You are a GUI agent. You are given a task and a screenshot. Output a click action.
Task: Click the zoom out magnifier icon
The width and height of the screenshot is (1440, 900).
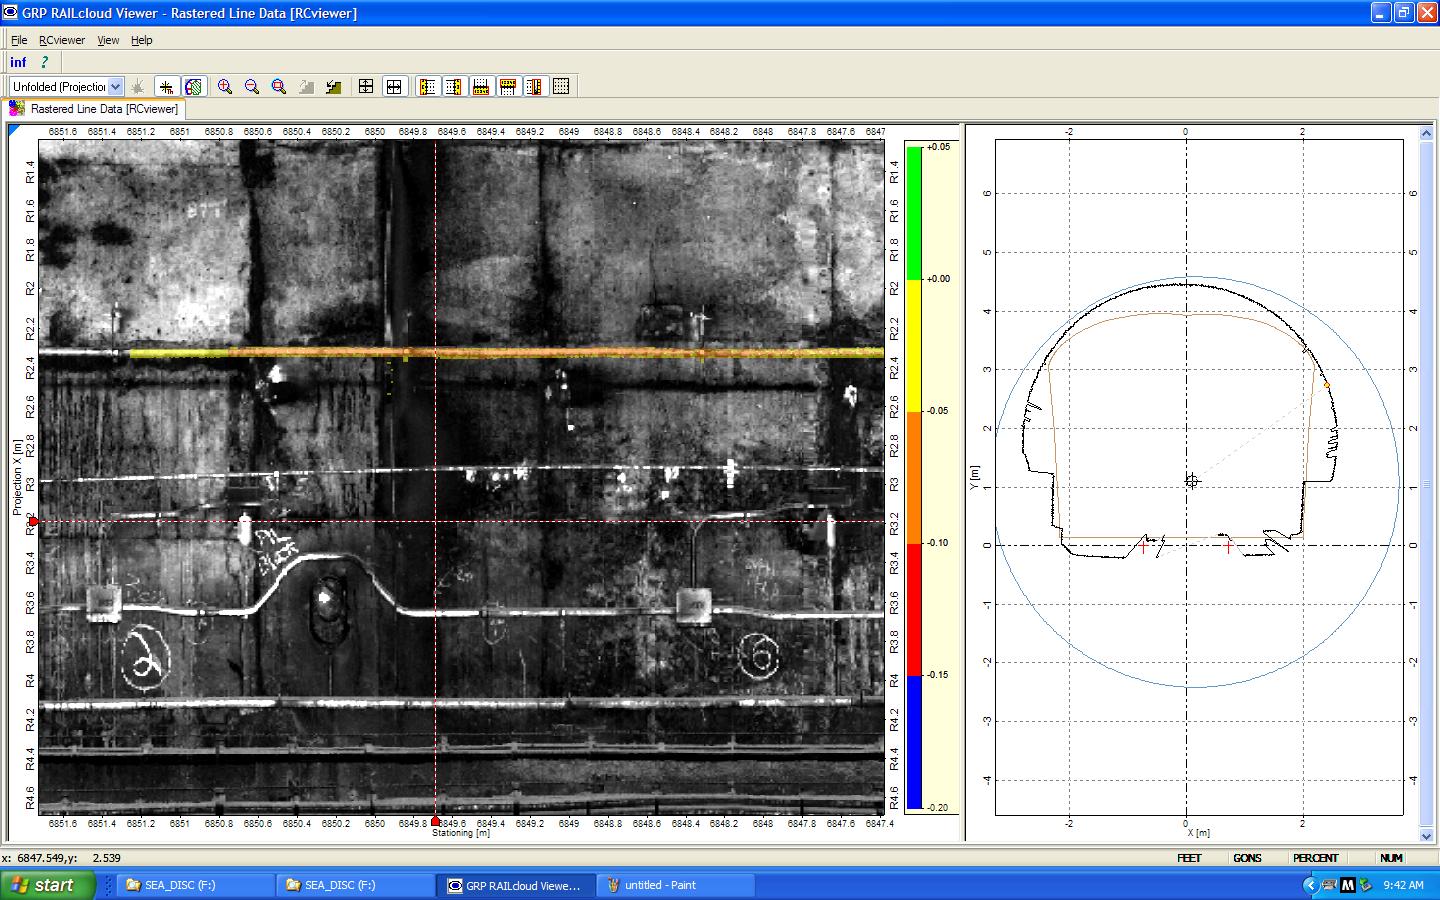pos(252,87)
